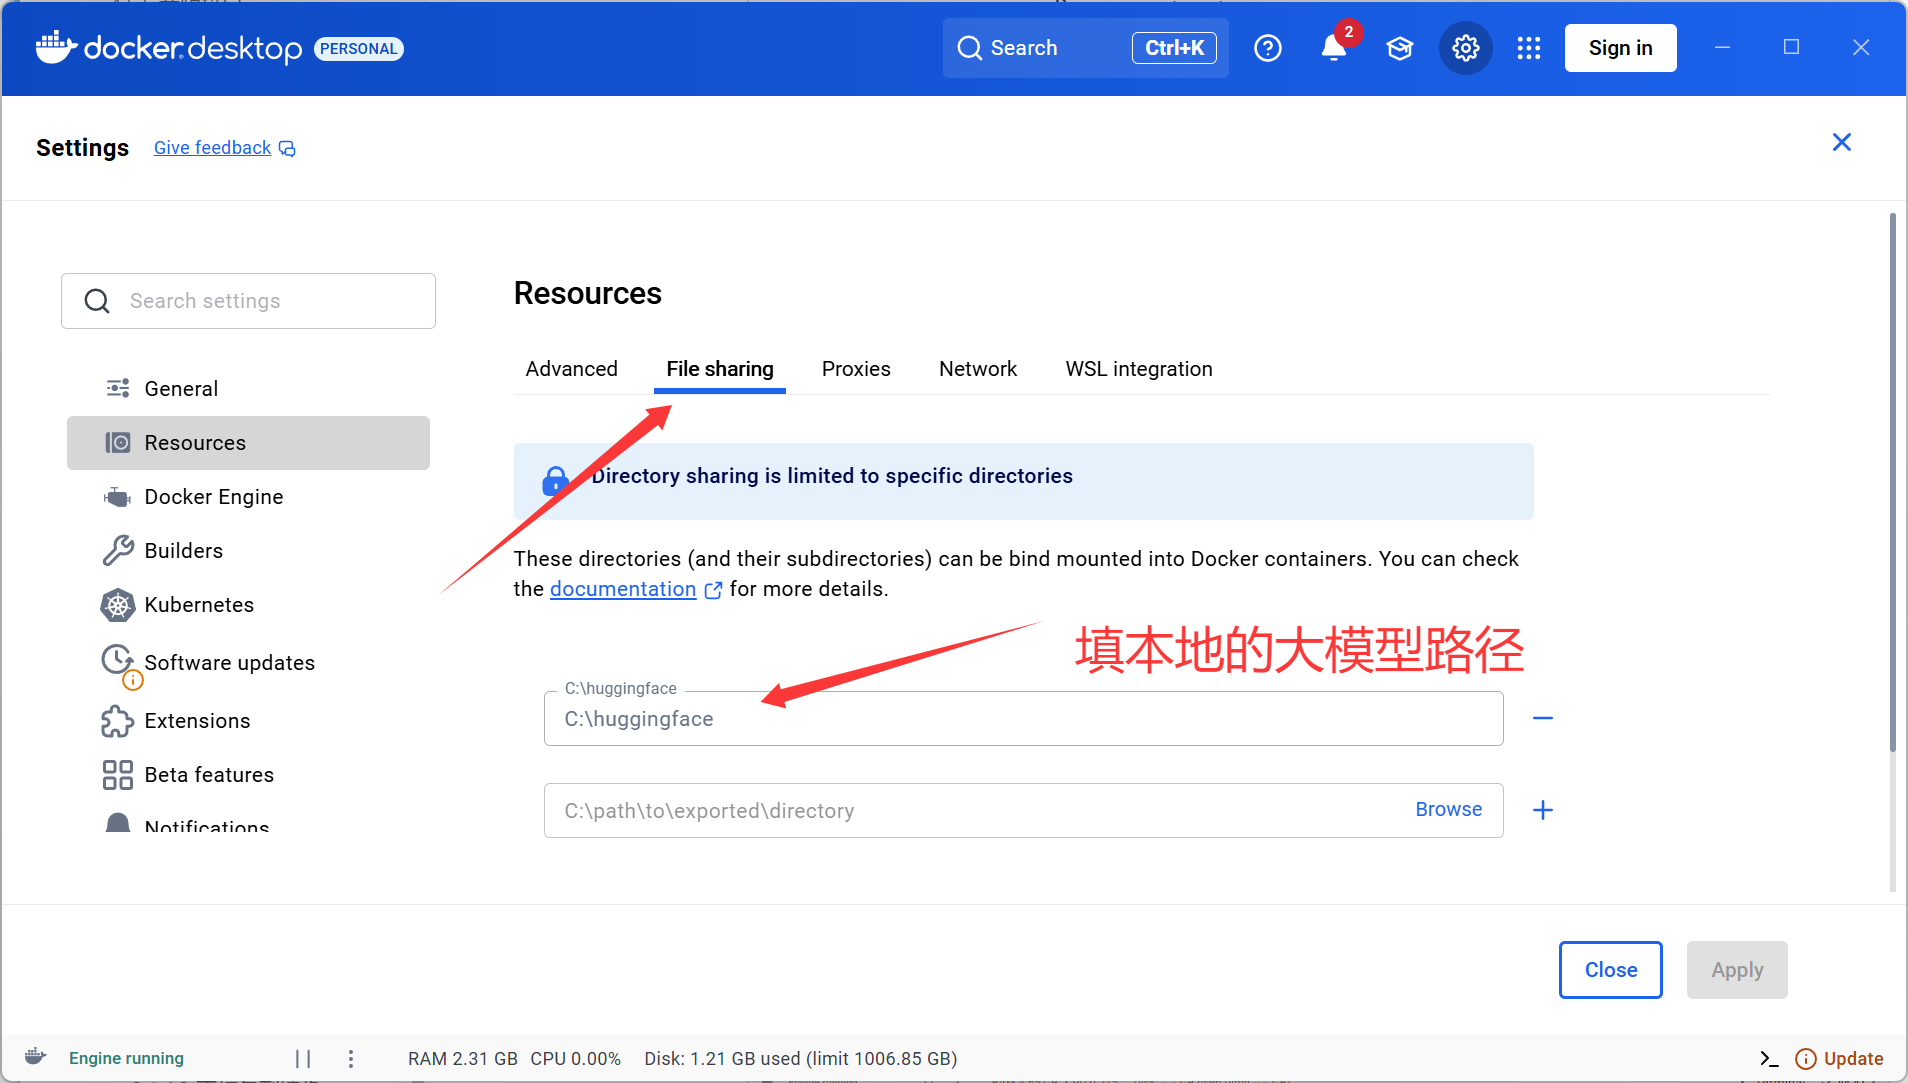Screen dimensions: 1908x1083
Task: Open the documentation link
Action: click(x=623, y=589)
